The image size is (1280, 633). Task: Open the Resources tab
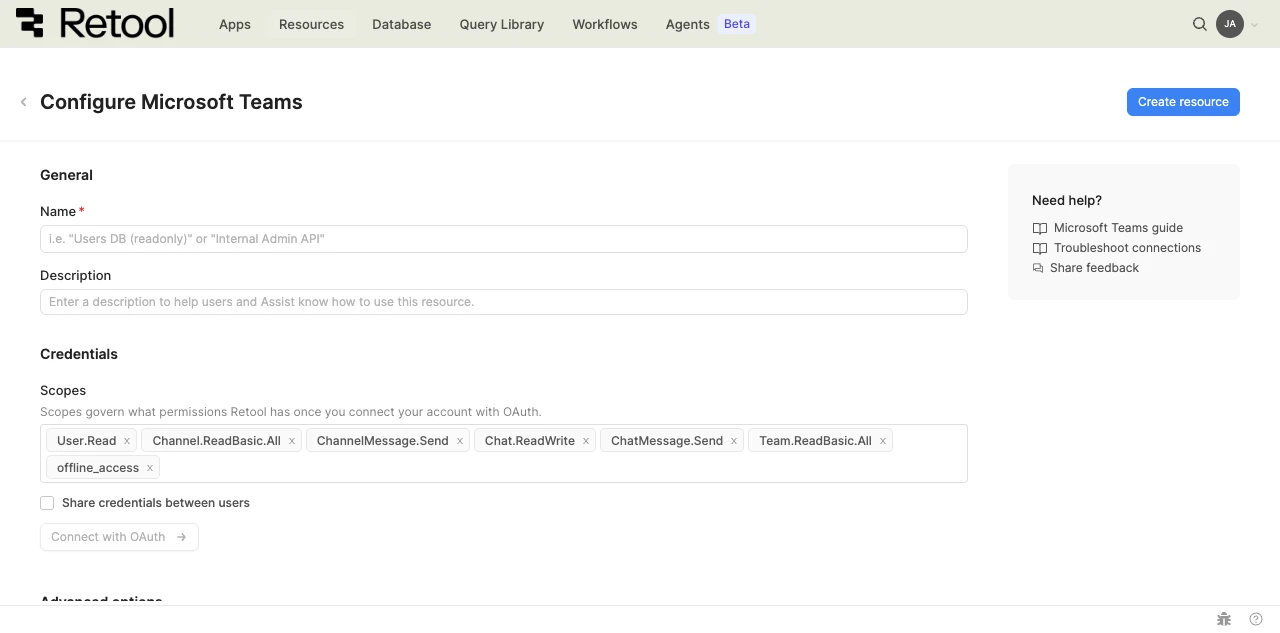click(311, 24)
